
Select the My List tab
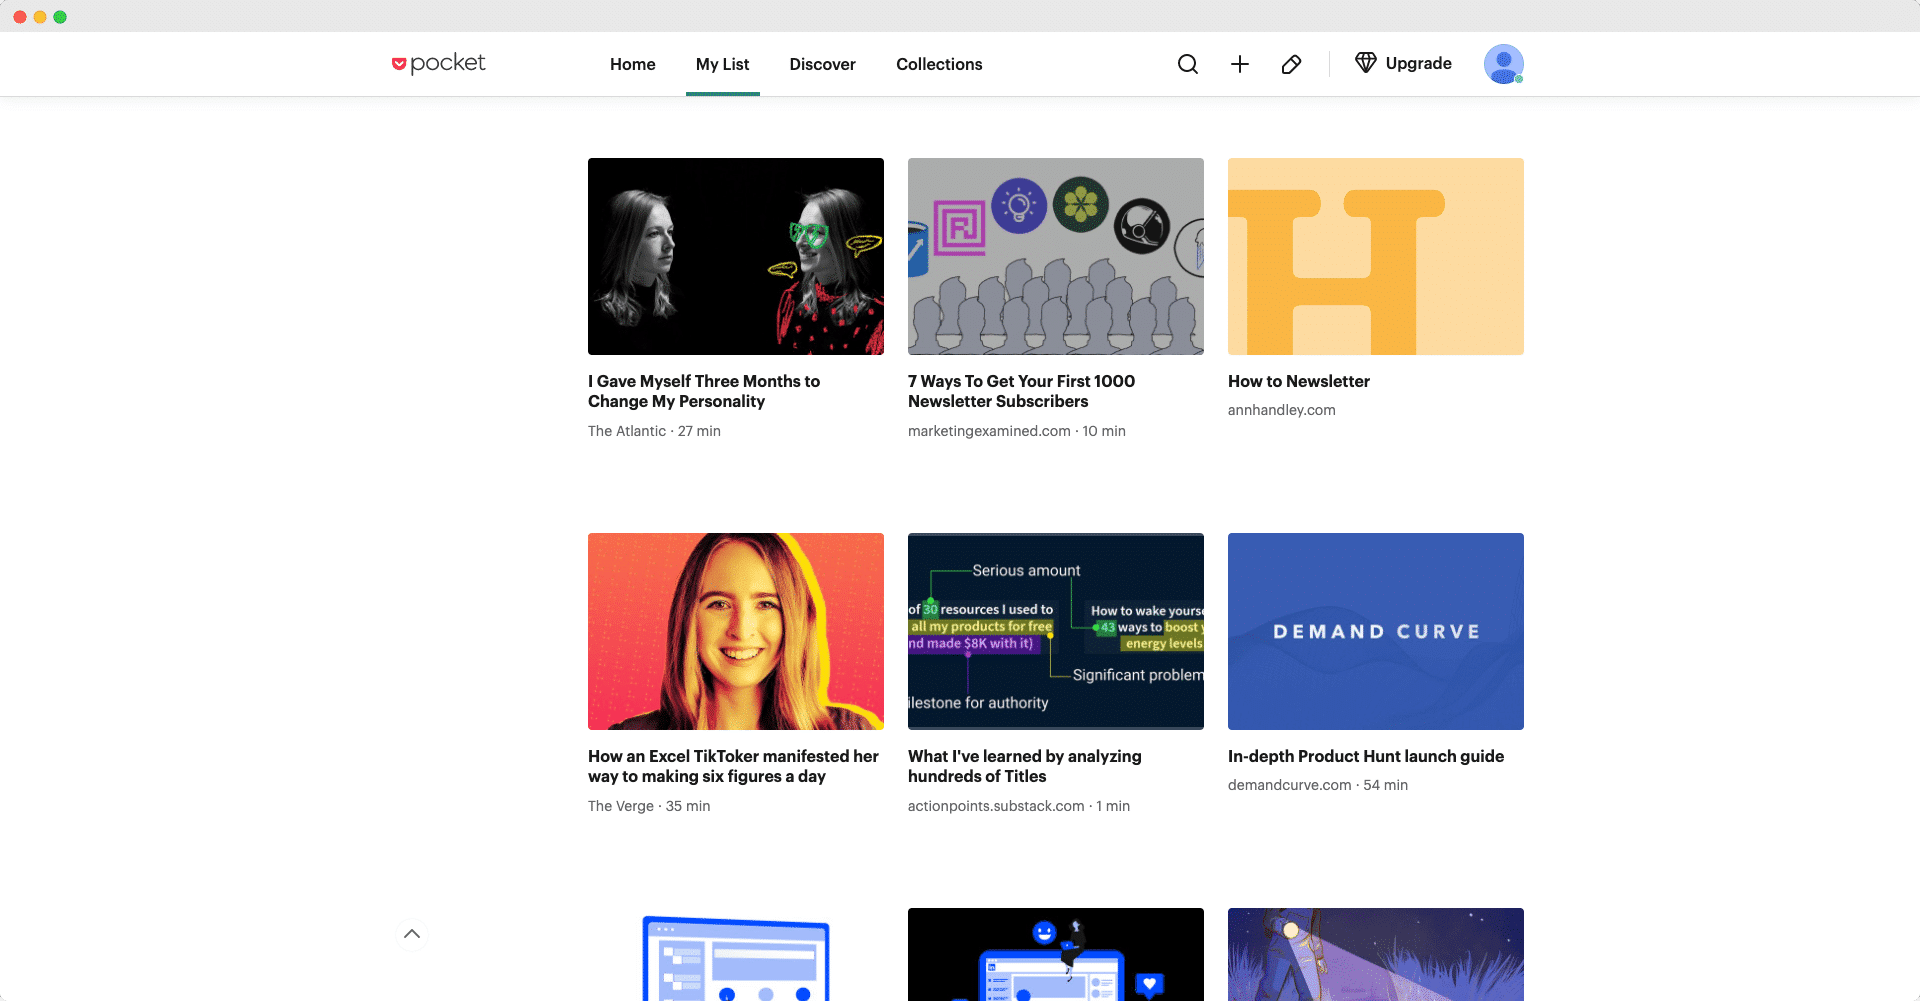pos(723,64)
